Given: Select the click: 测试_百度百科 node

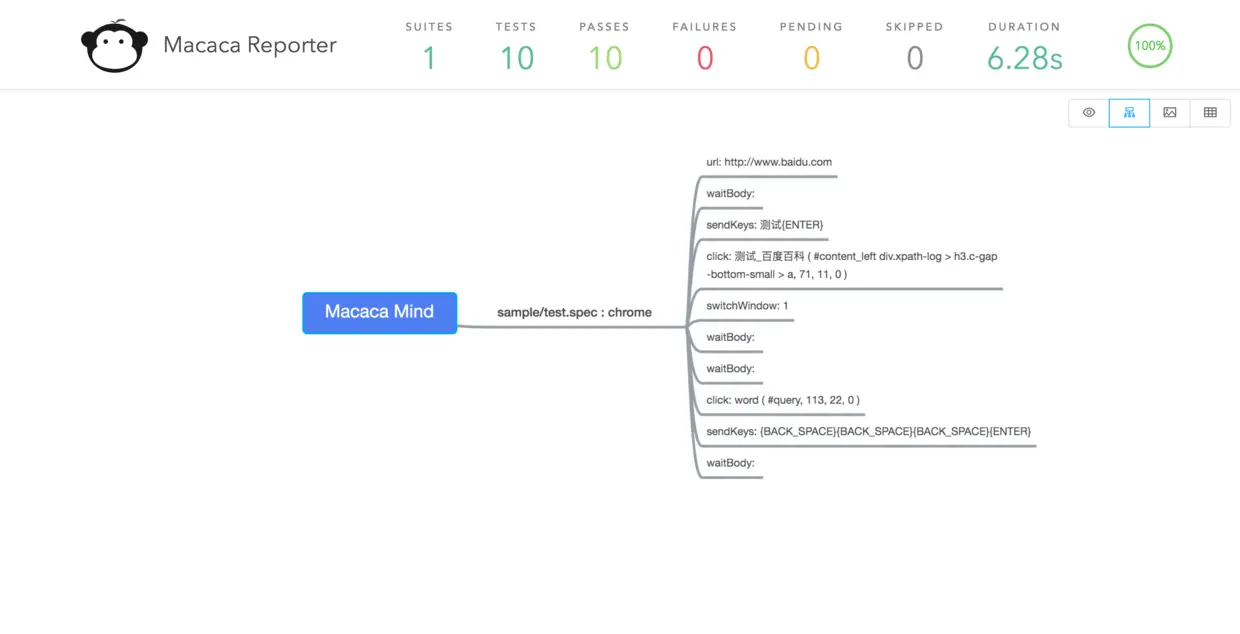Looking at the screenshot, I should (x=852, y=265).
